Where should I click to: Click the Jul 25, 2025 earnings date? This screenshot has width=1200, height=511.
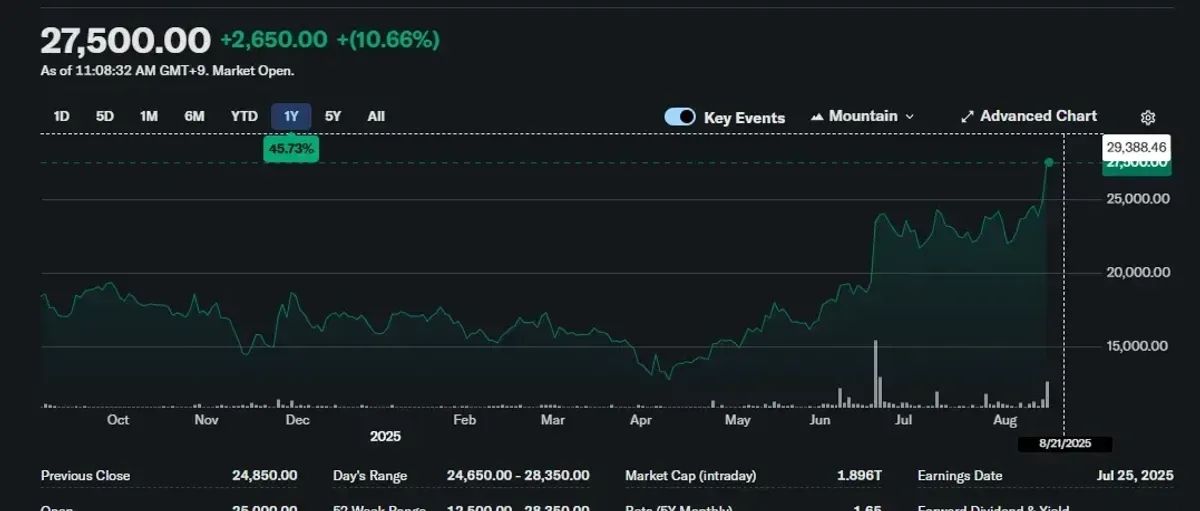(x=1133, y=475)
